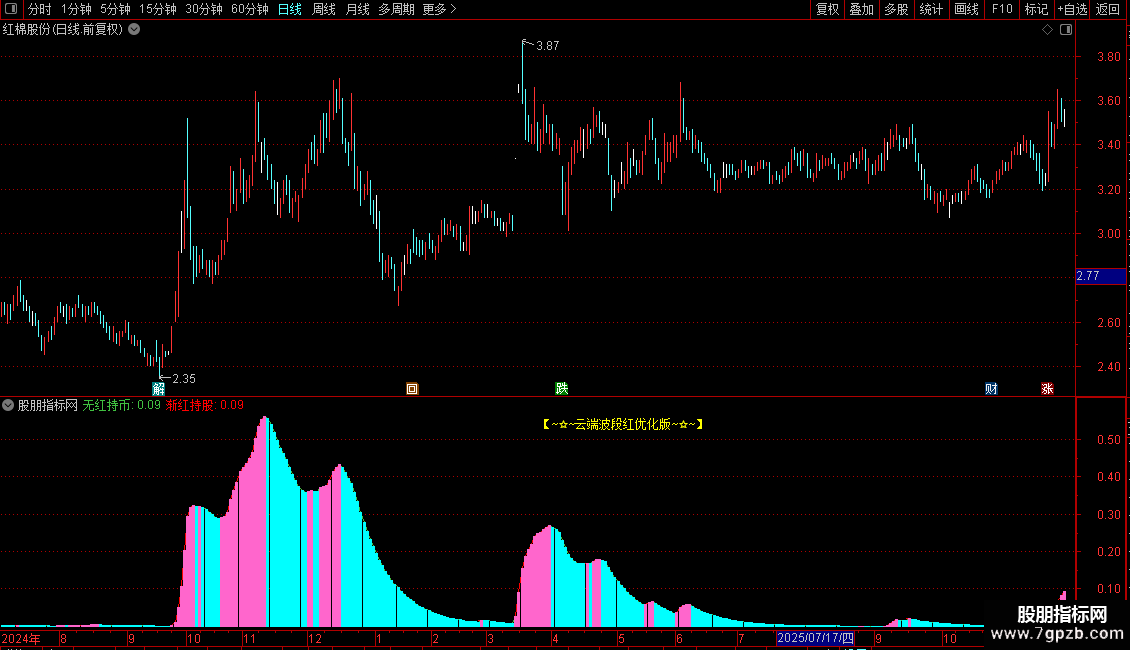Image resolution: width=1130 pixels, height=650 pixels.
Task: Open dropdown beside 红棉股份 chart title
Action: (x=134, y=30)
